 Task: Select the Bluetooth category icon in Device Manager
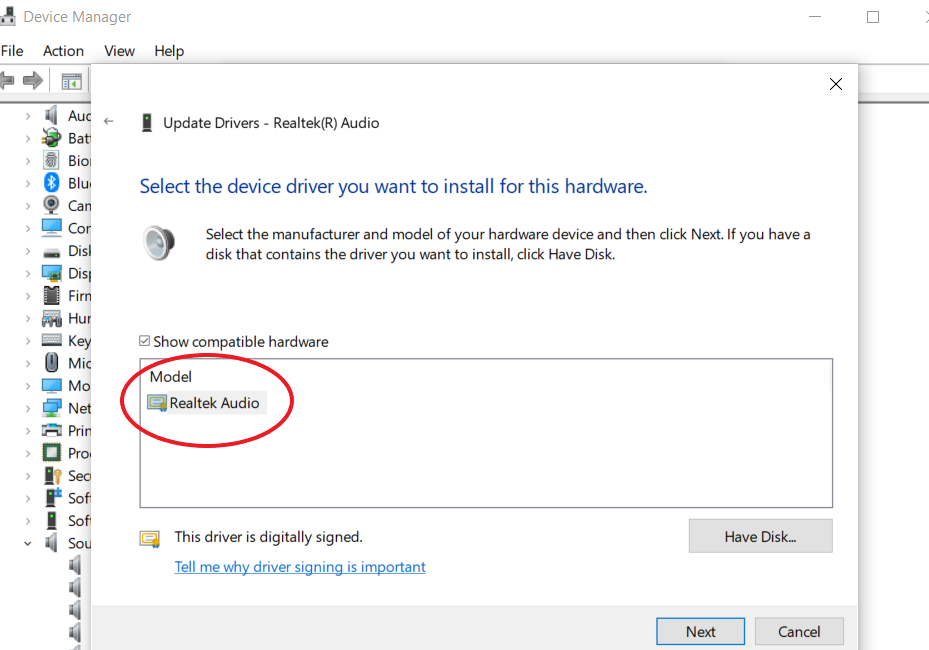coord(52,182)
